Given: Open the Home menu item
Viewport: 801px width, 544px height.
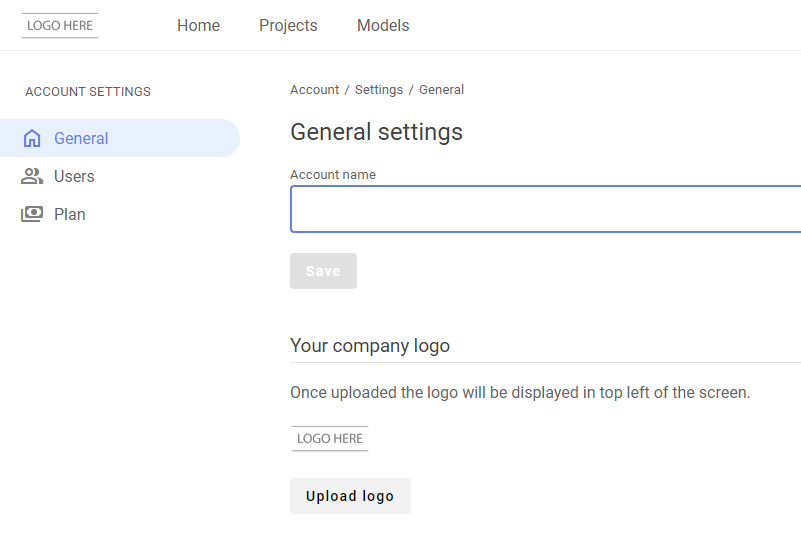Looking at the screenshot, I should 198,26.
